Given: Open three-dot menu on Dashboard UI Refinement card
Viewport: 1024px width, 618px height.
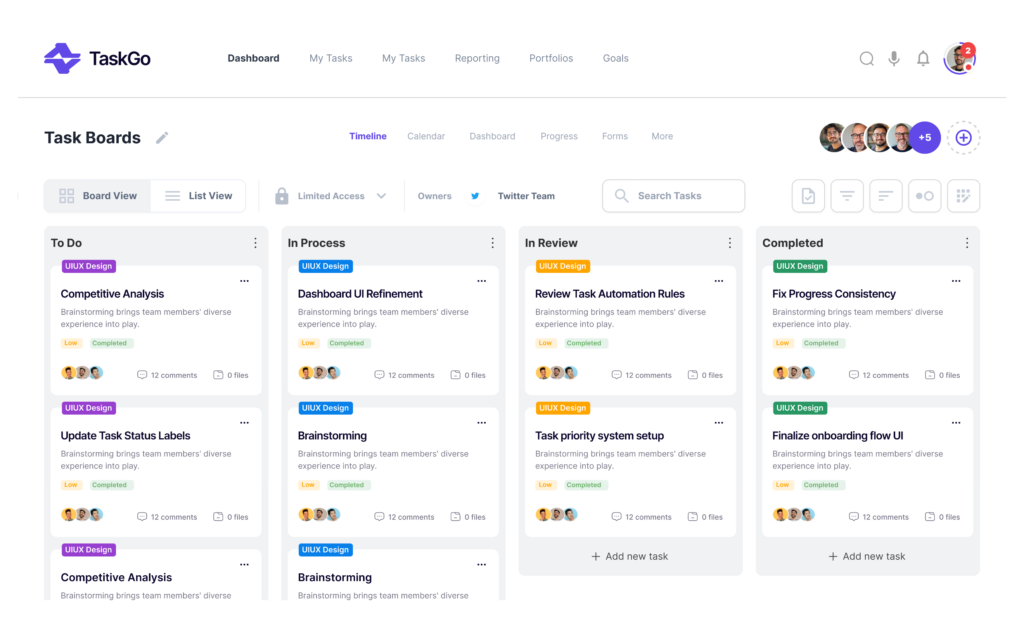Looking at the screenshot, I should [481, 281].
